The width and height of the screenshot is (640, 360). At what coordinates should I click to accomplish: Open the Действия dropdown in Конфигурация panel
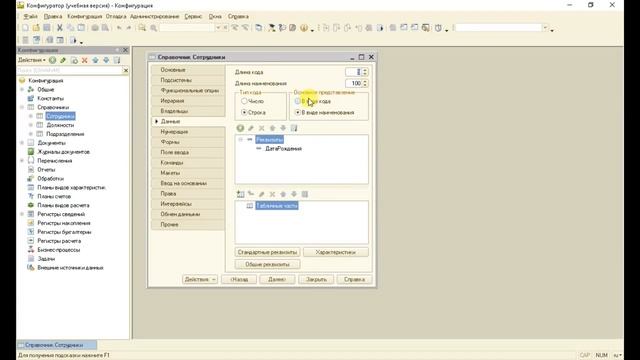point(31,60)
